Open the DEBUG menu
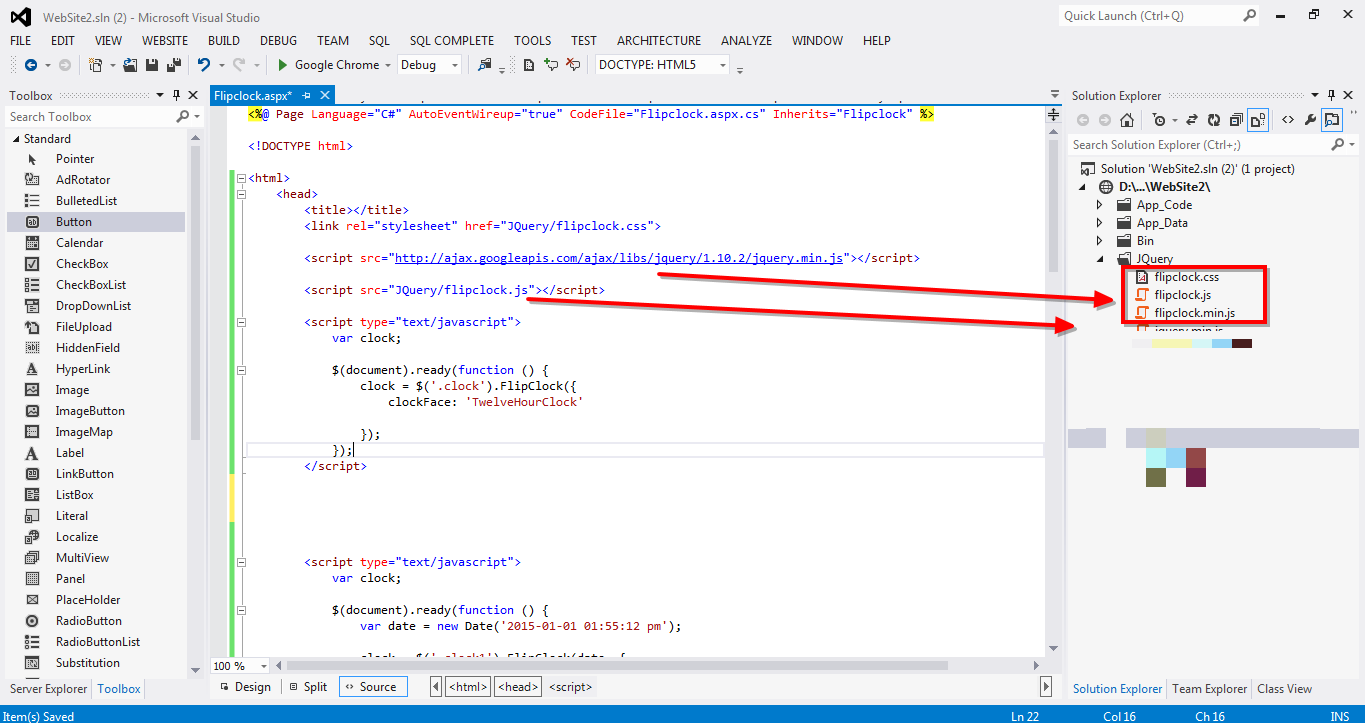Image resolution: width=1365 pixels, height=723 pixels. pos(277,40)
